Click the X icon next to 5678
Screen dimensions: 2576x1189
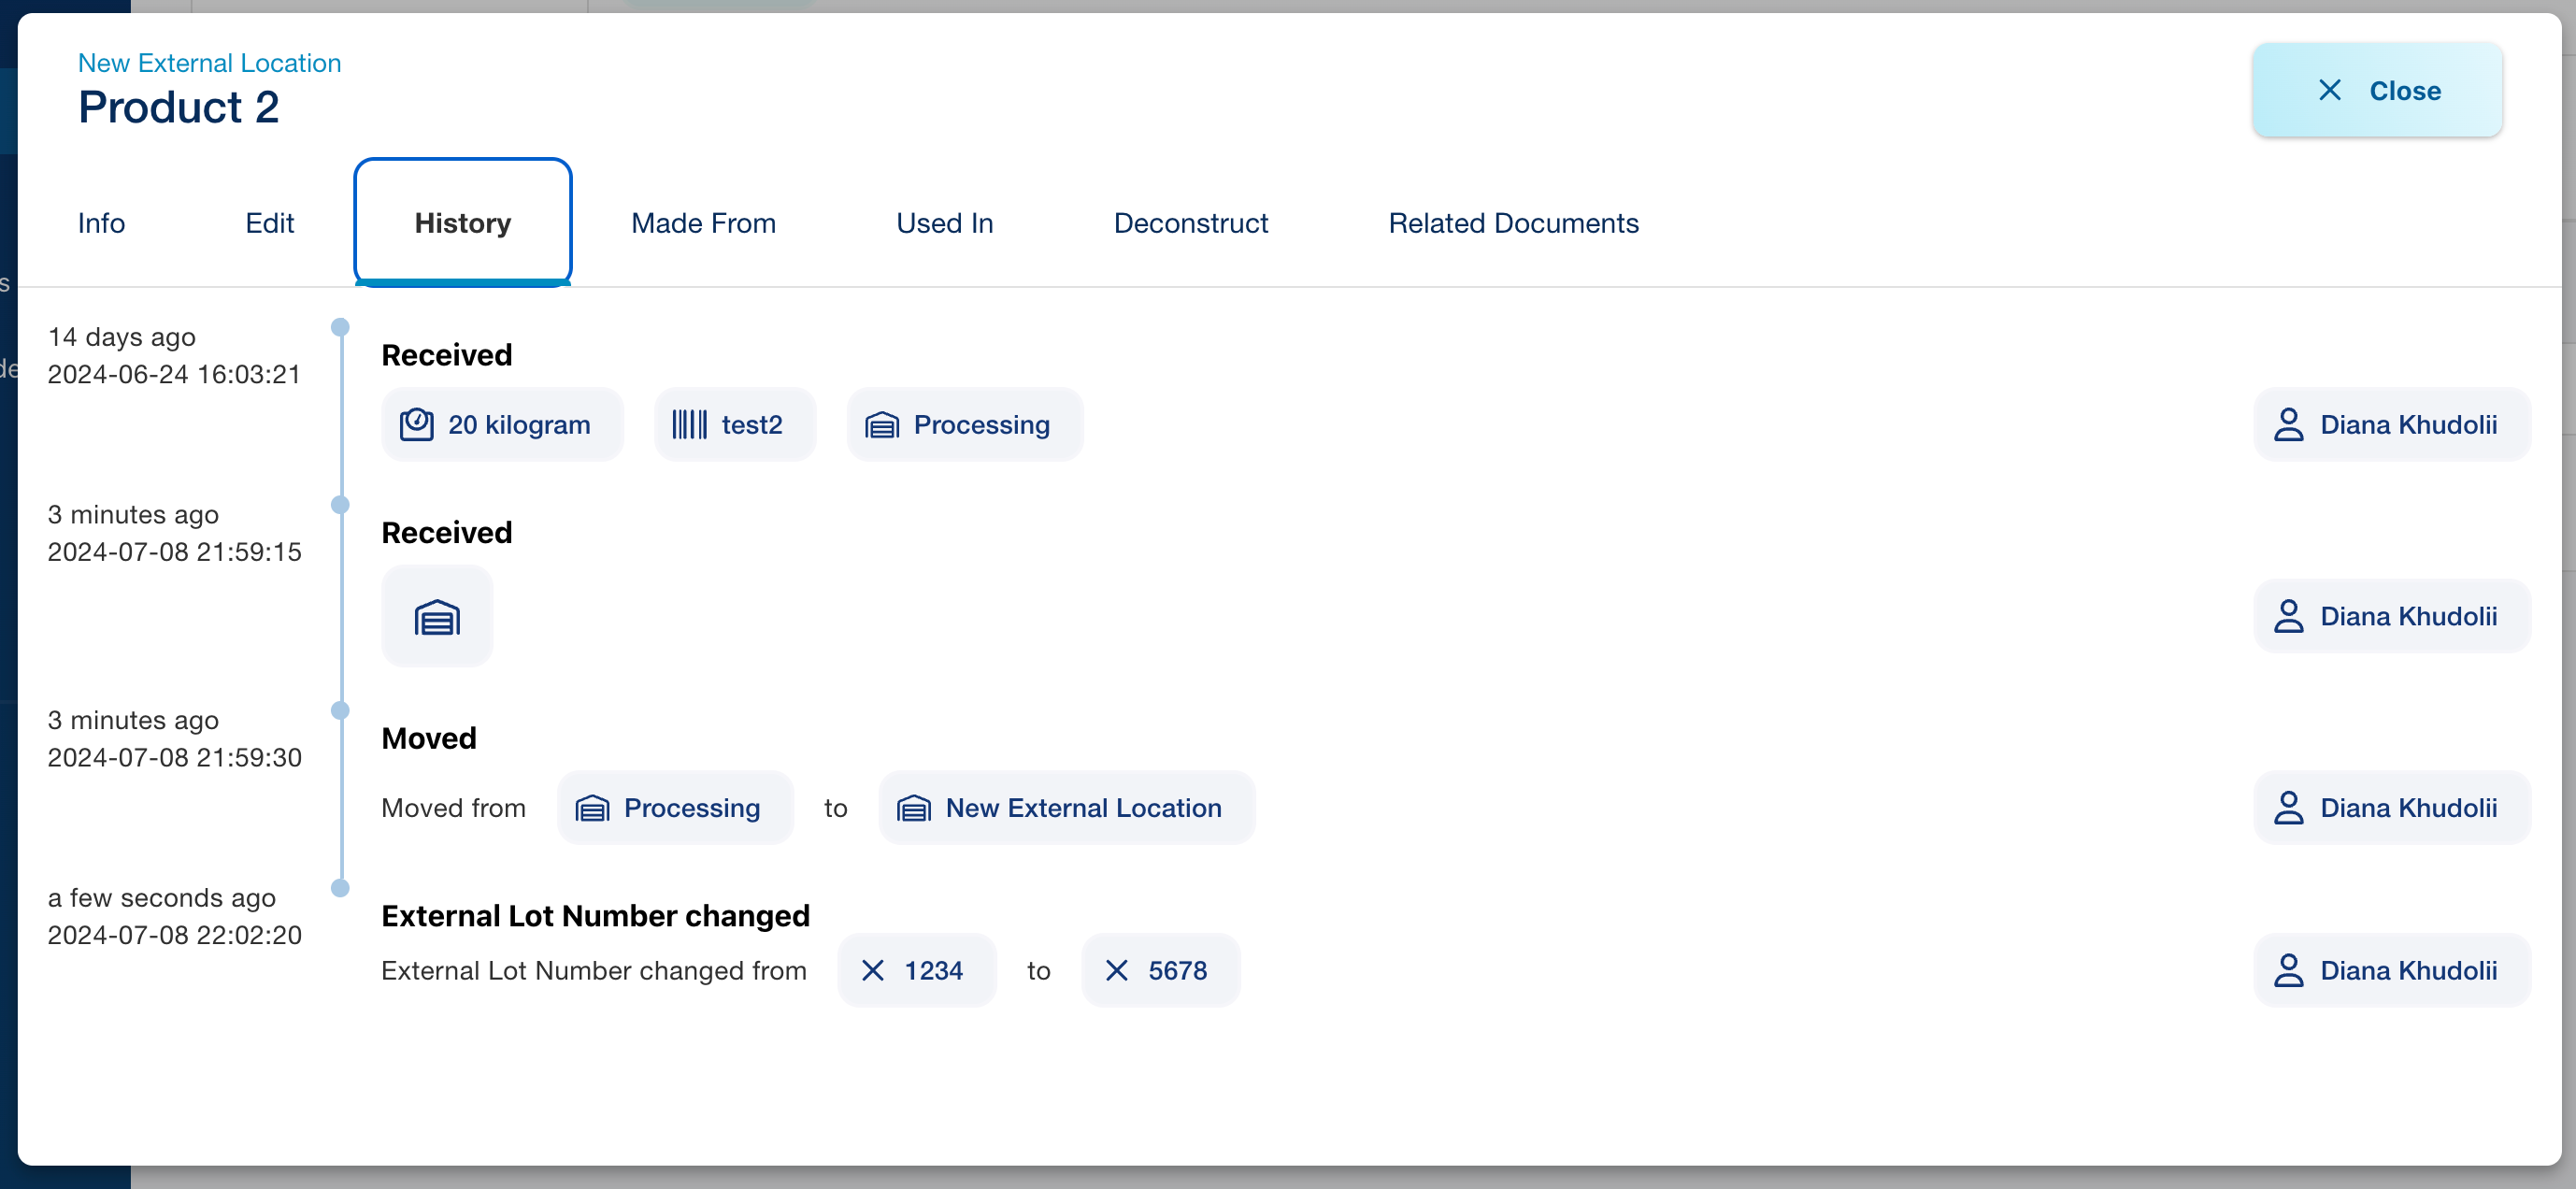click(1116, 971)
